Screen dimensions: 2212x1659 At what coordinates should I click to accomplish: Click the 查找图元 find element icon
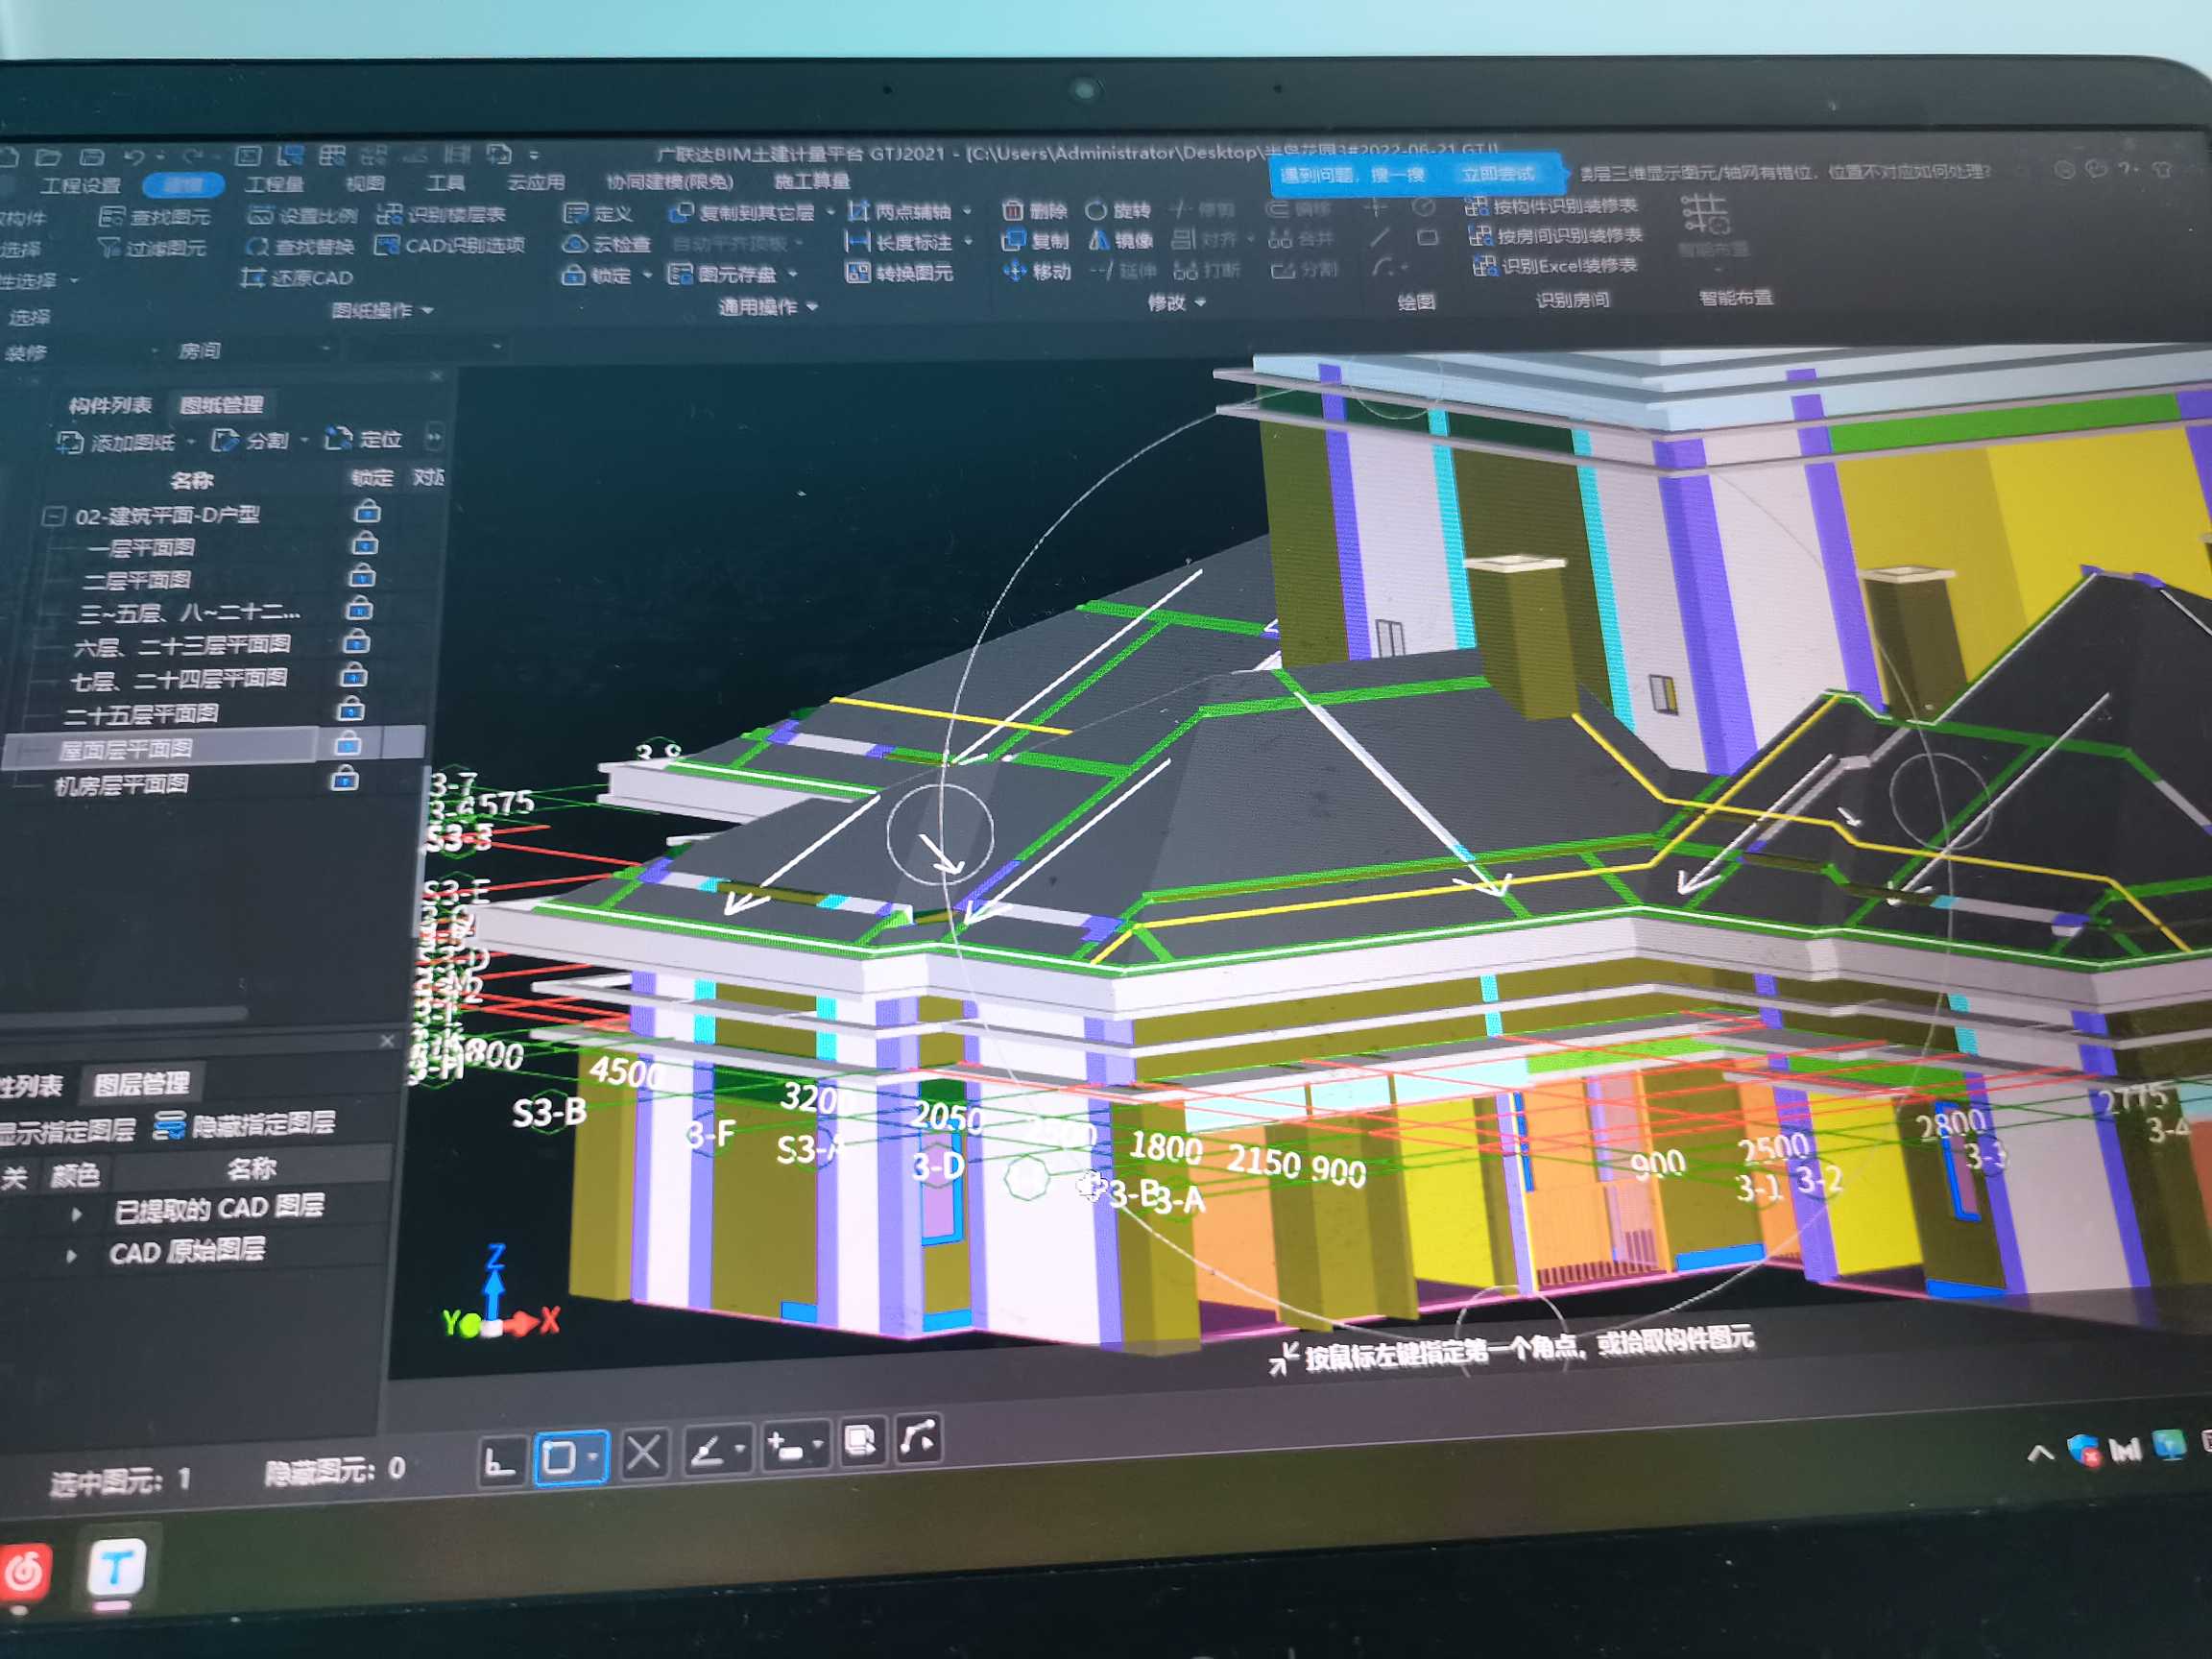(110, 216)
